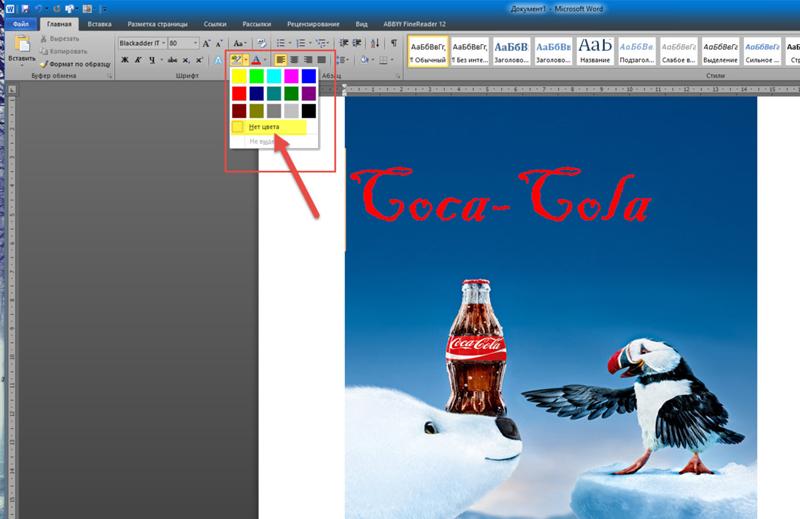The height and width of the screenshot is (519, 800).
Task: Pick the yellow highlight swatch
Action: (239, 76)
